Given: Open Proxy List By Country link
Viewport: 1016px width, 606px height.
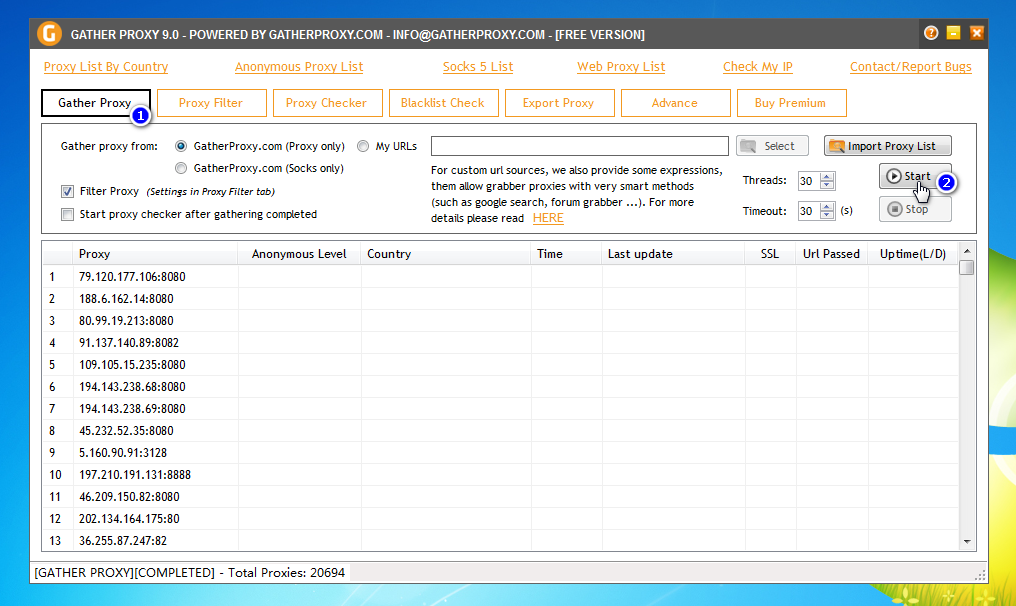Looking at the screenshot, I should [106, 67].
